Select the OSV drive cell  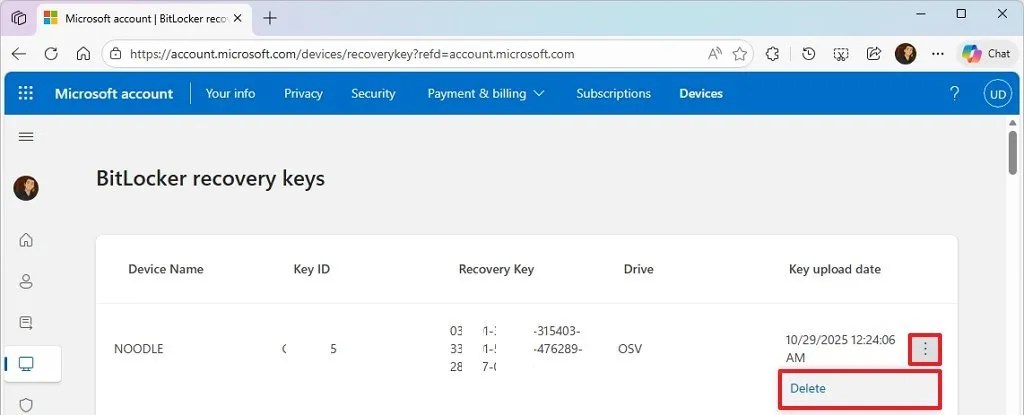coord(630,349)
